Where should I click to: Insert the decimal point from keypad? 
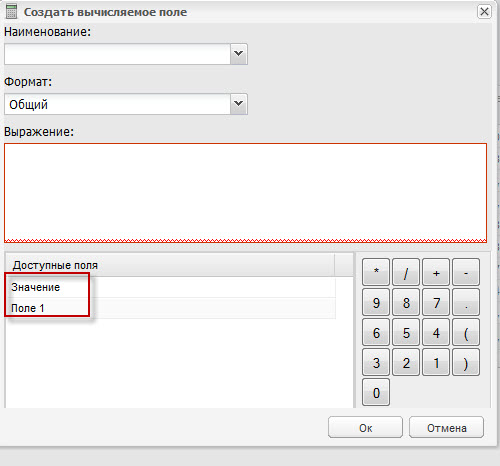click(466, 302)
